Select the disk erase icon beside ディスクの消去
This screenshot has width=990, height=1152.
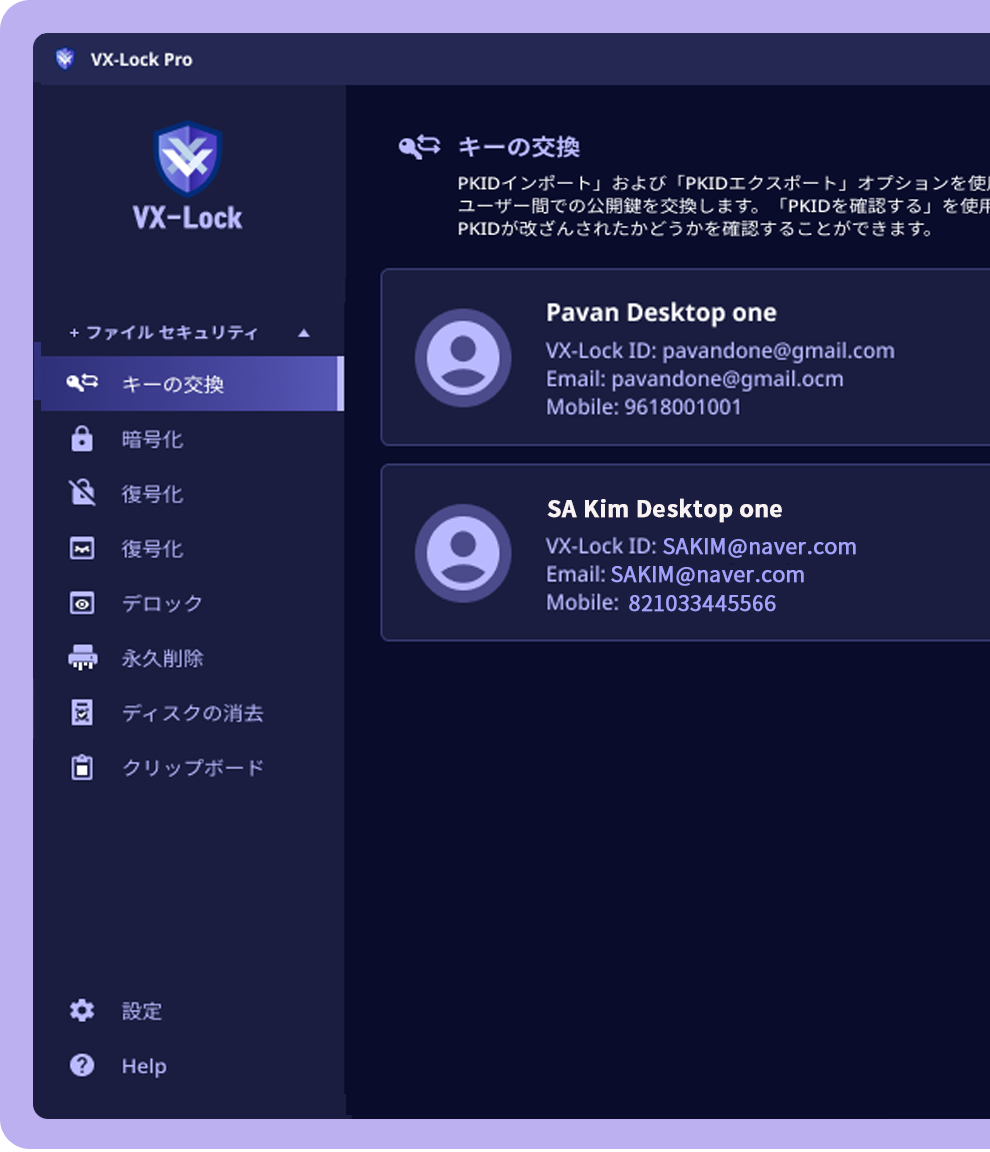(x=82, y=713)
